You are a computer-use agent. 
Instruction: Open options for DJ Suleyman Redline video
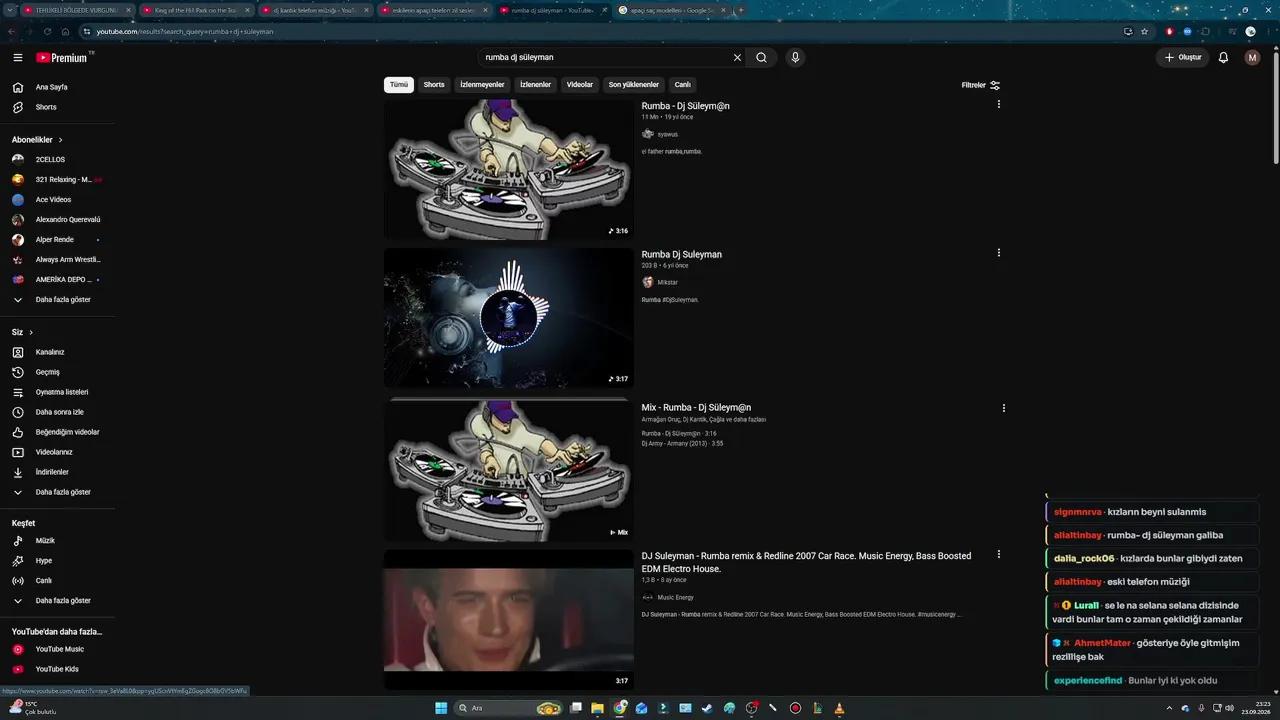(x=998, y=554)
